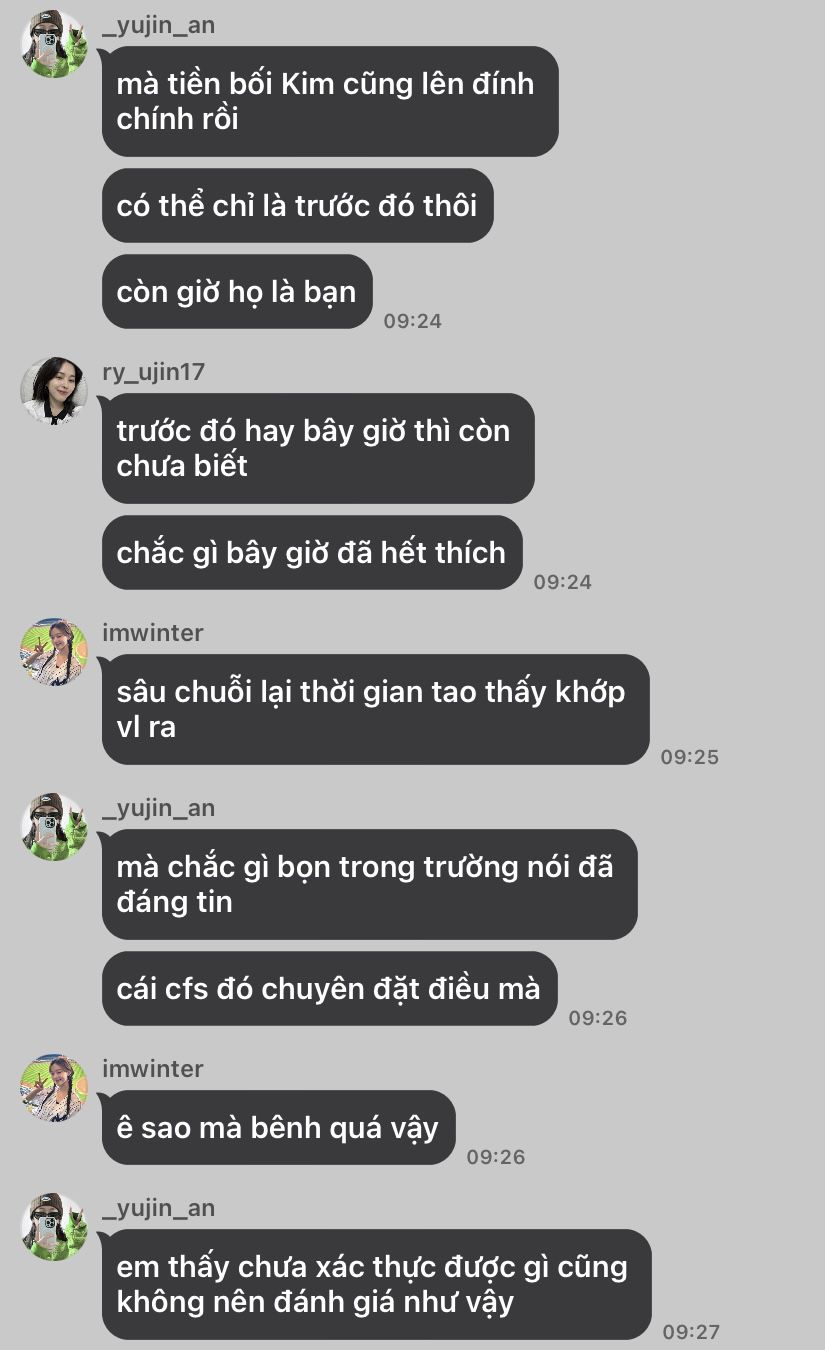
Task: Select 'chắc gì bây giờ đã hết thích' message
Action: tap(312, 552)
